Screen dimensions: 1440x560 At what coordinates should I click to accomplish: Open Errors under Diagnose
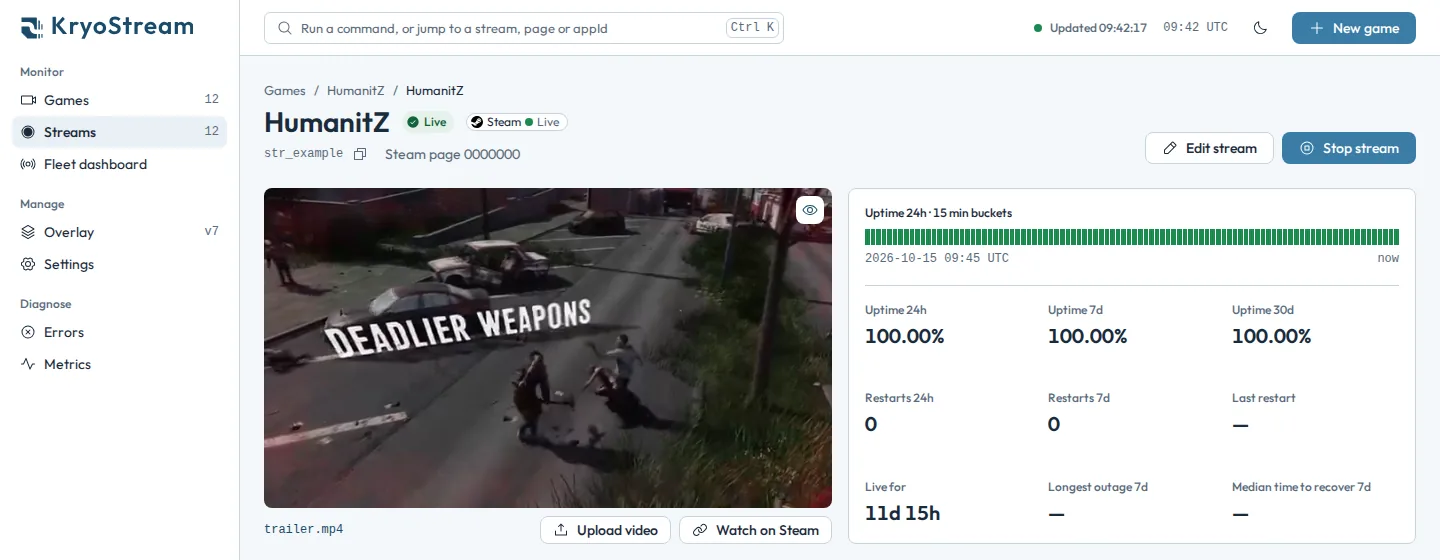click(119, 332)
